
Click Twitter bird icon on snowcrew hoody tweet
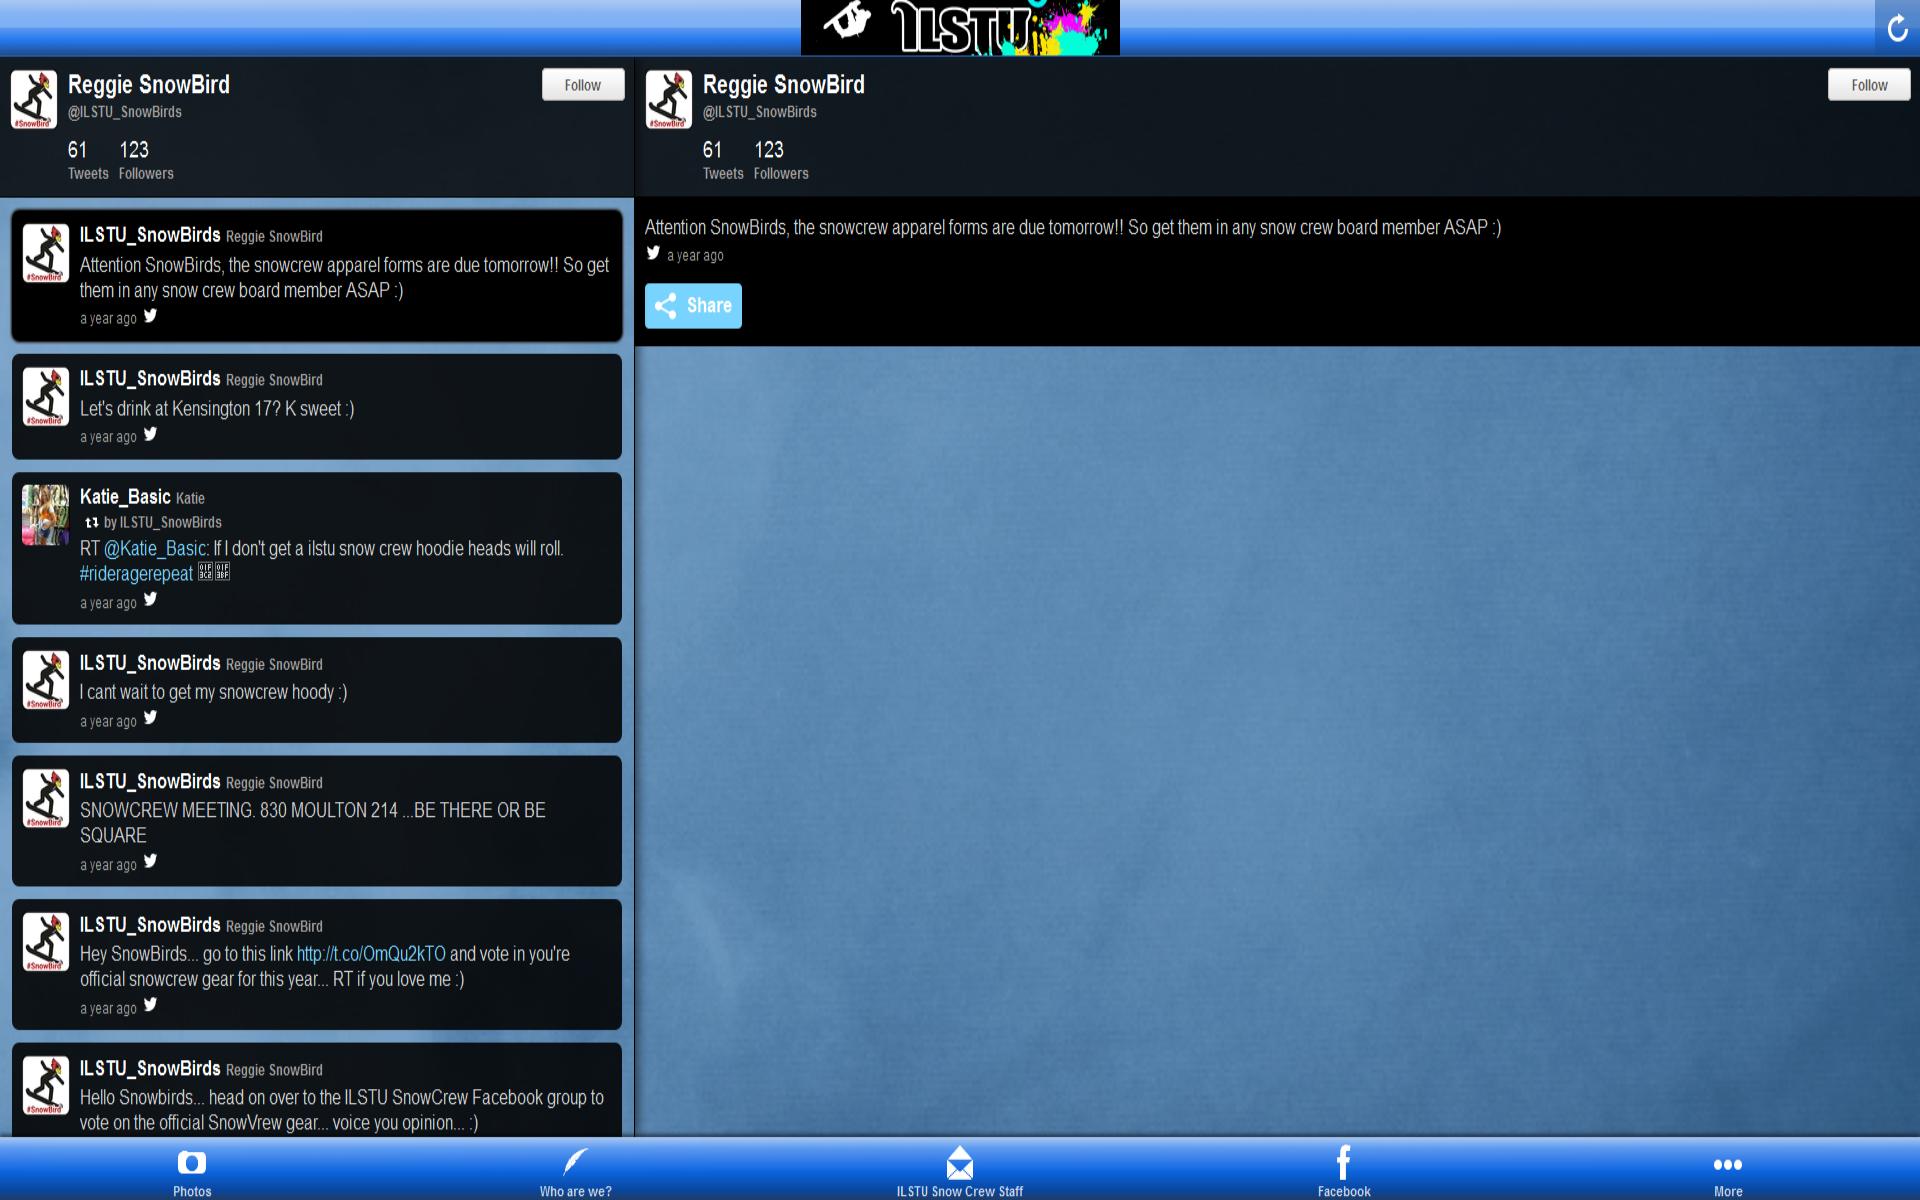(150, 718)
